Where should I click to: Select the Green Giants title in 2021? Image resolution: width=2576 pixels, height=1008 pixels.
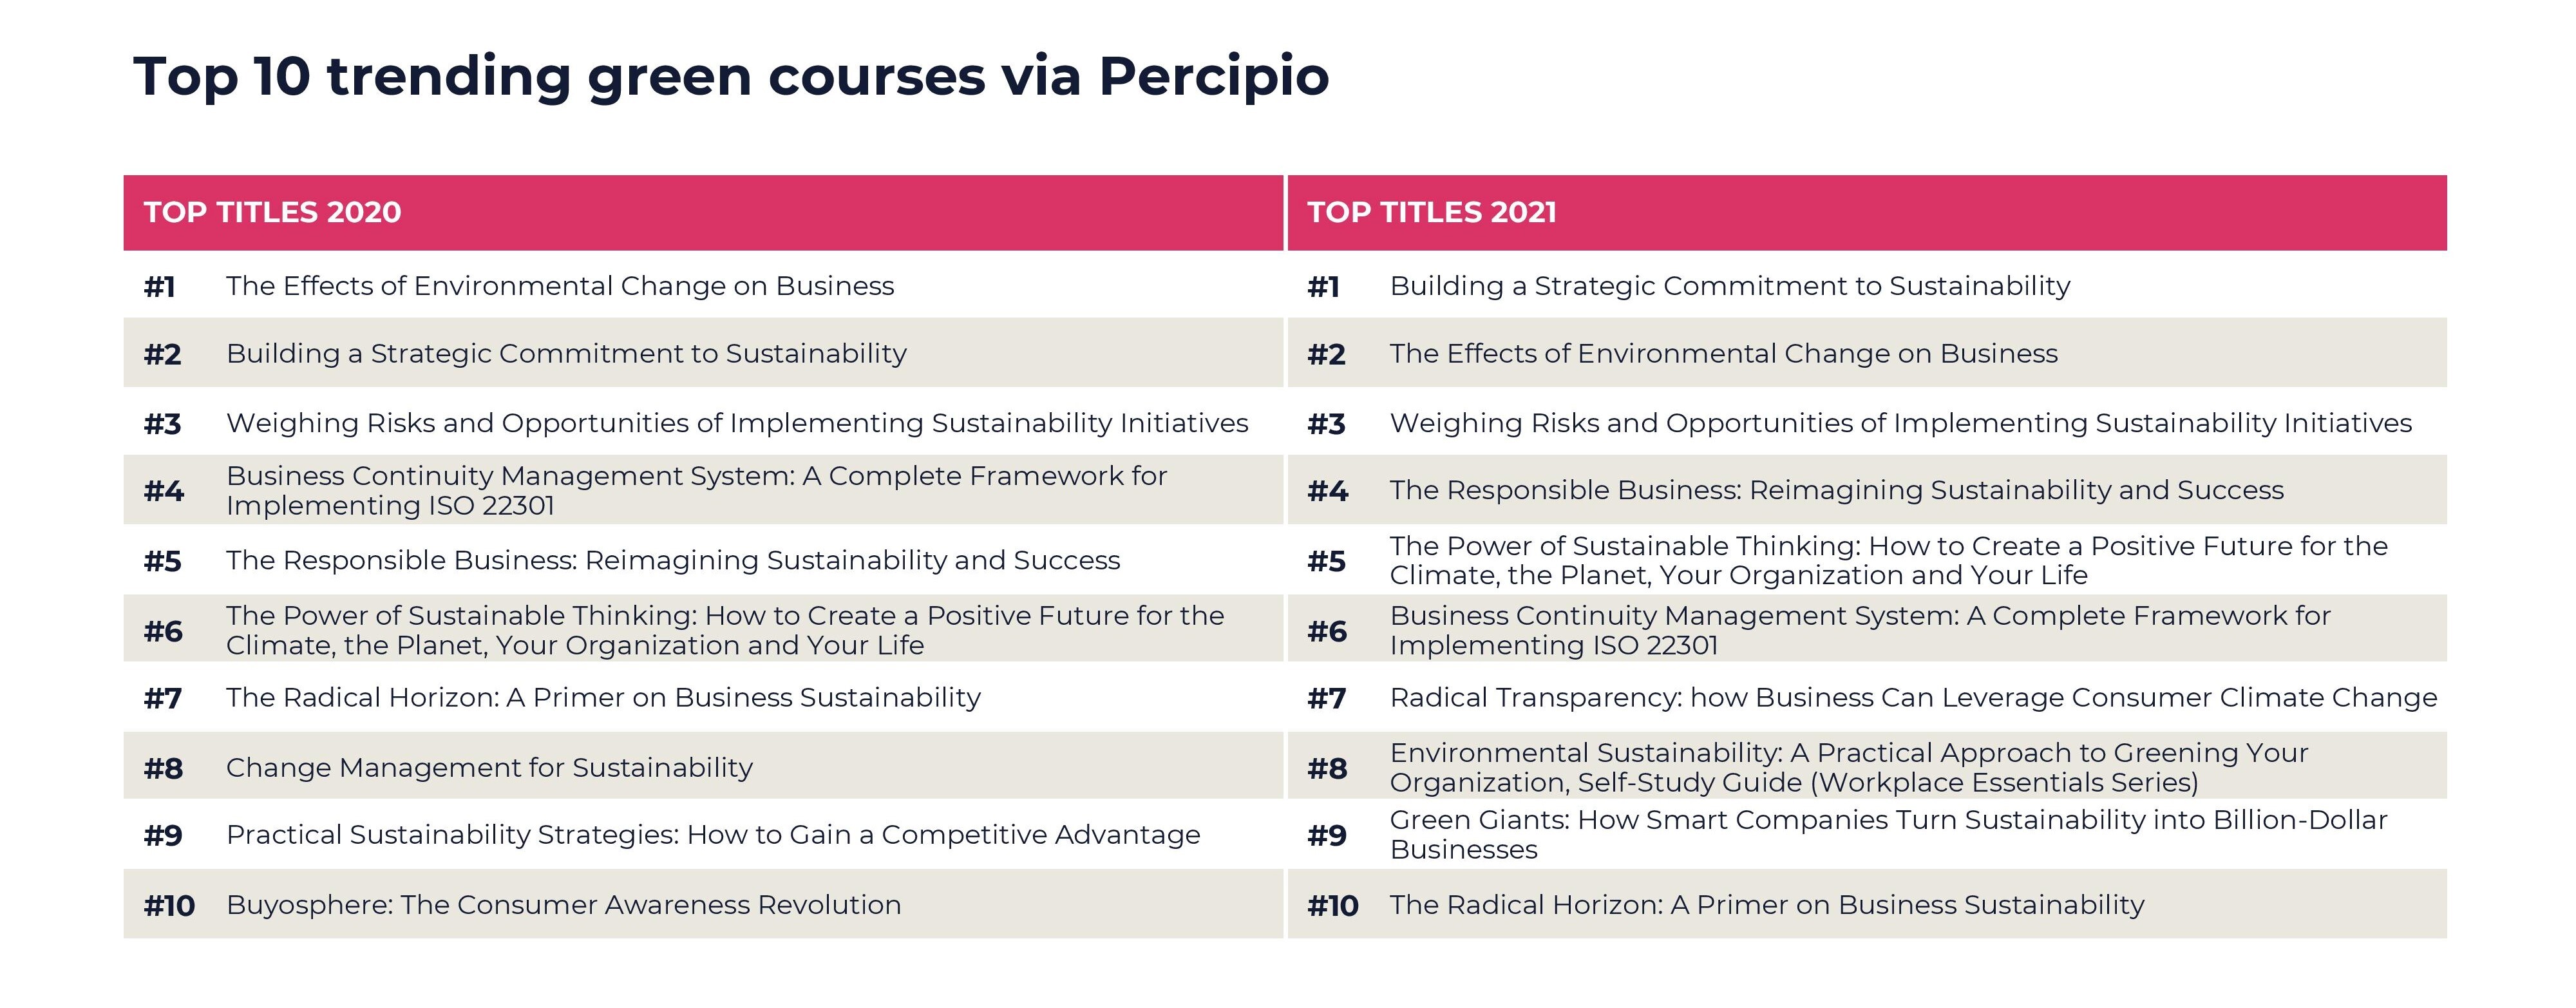(1888, 835)
